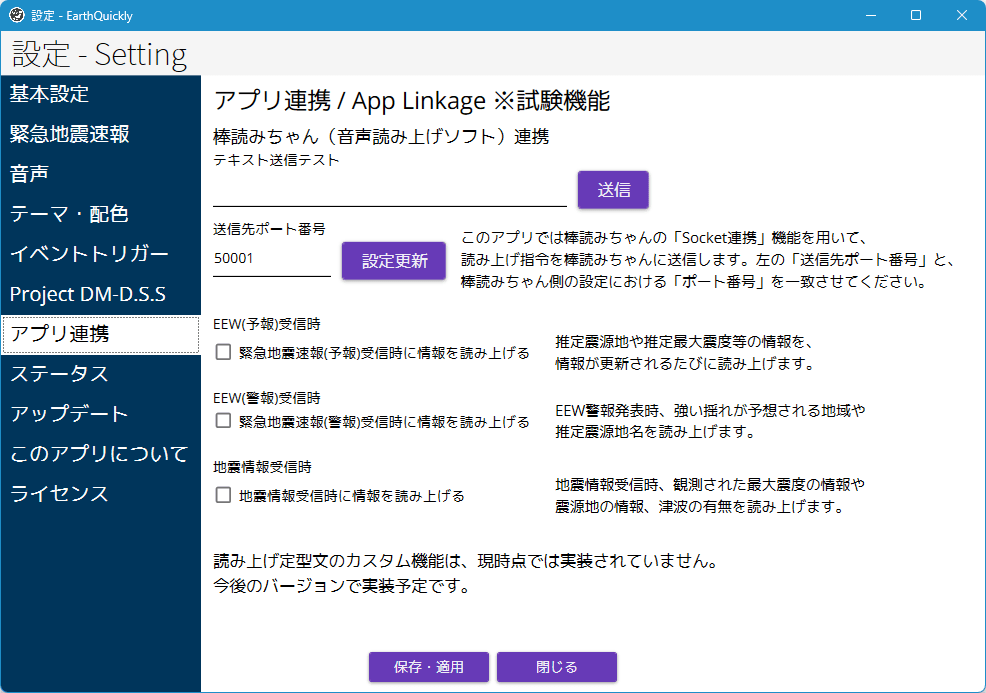Maximize the settings window
The height and width of the screenshot is (693, 986).
[x=916, y=15]
